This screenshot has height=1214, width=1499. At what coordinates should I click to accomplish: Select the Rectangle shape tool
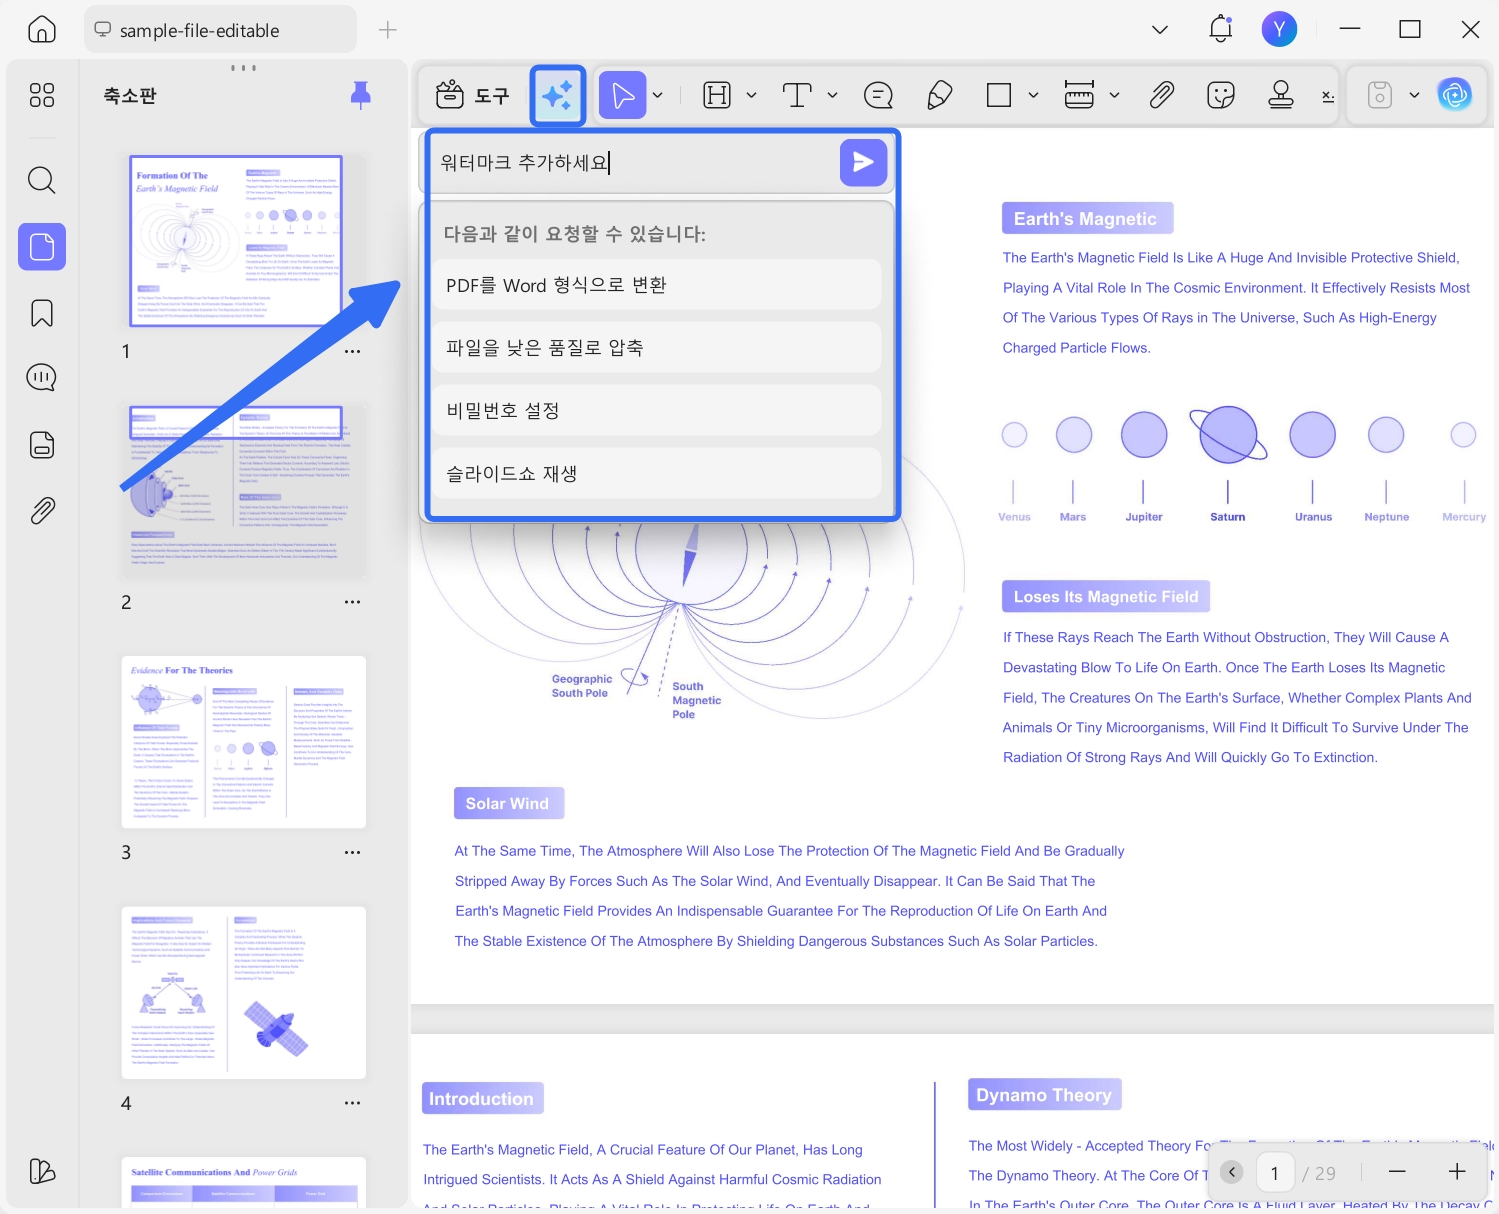pos(999,95)
